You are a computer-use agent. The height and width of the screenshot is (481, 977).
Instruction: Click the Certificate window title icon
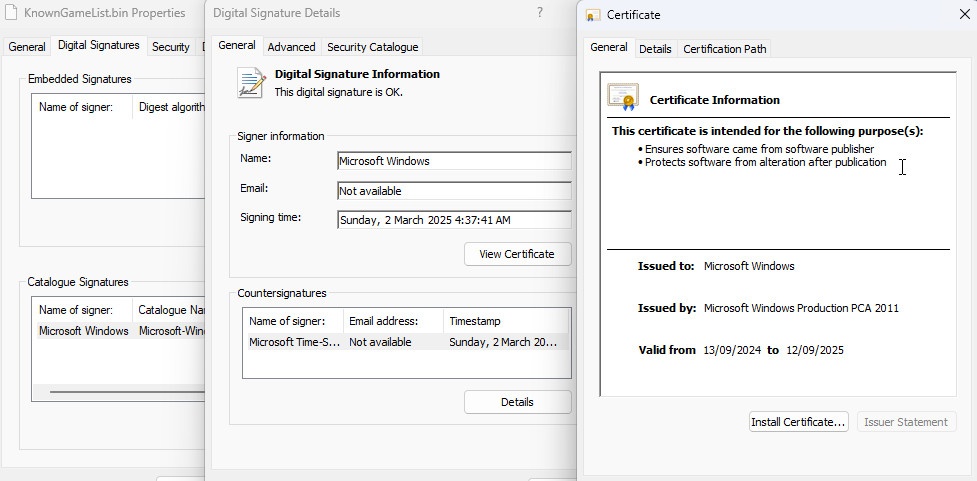pos(593,15)
